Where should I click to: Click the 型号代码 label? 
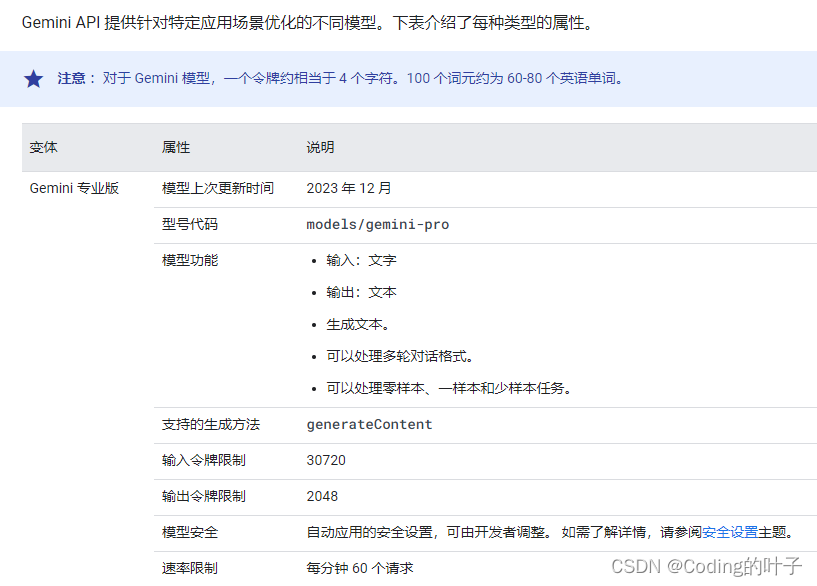coord(190,225)
